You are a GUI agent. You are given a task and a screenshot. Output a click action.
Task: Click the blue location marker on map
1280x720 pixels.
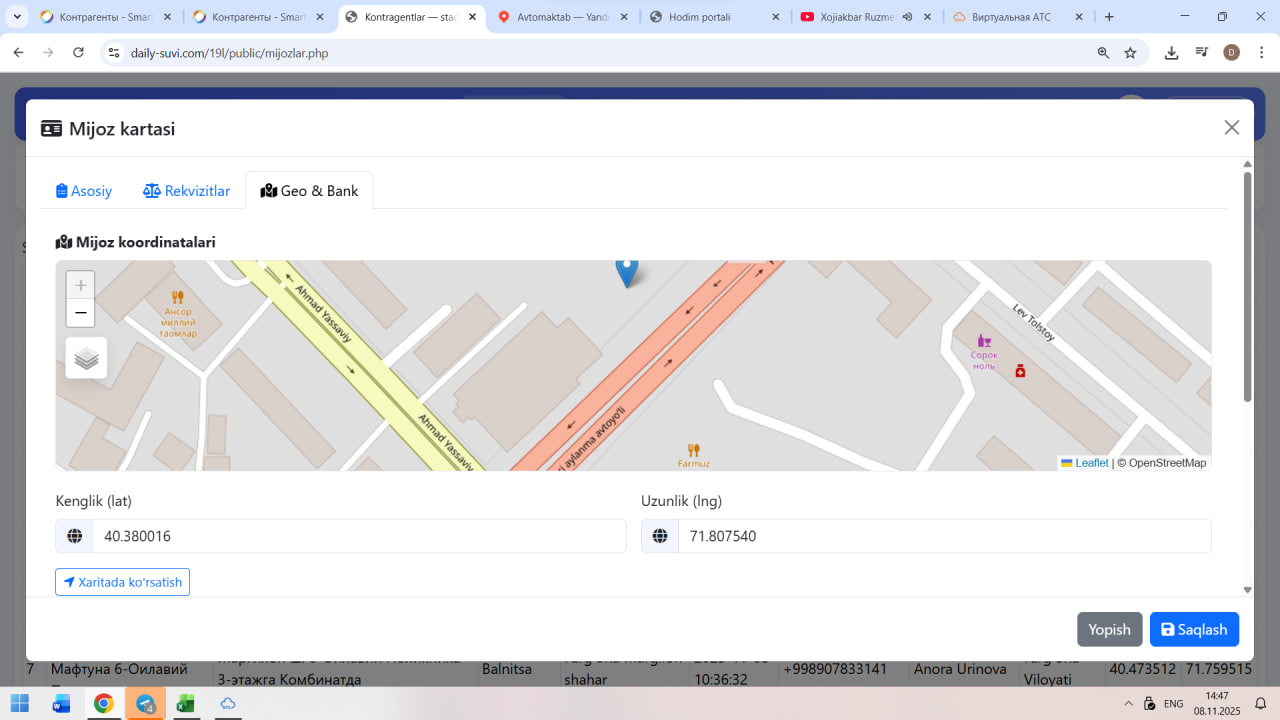(x=626, y=270)
